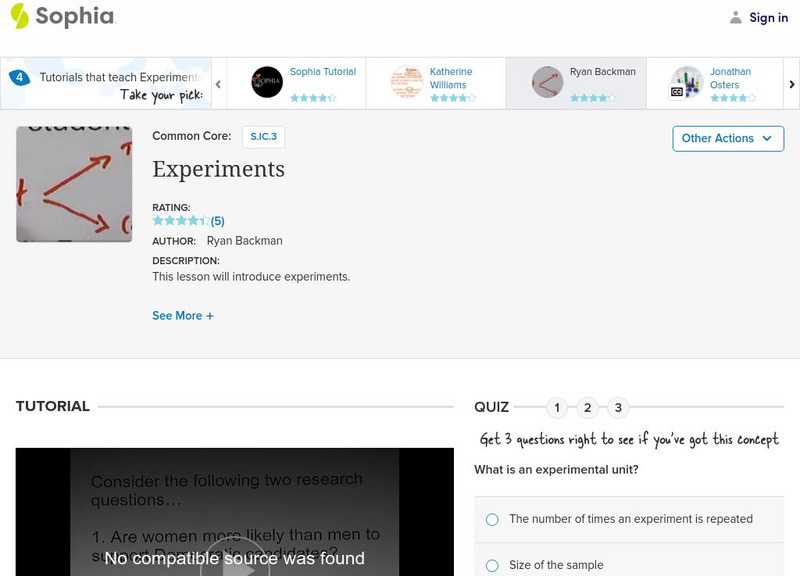Image resolution: width=800 pixels, height=576 pixels.
Task: Click the Experiments whiteboard thumbnail image
Action: click(x=74, y=184)
